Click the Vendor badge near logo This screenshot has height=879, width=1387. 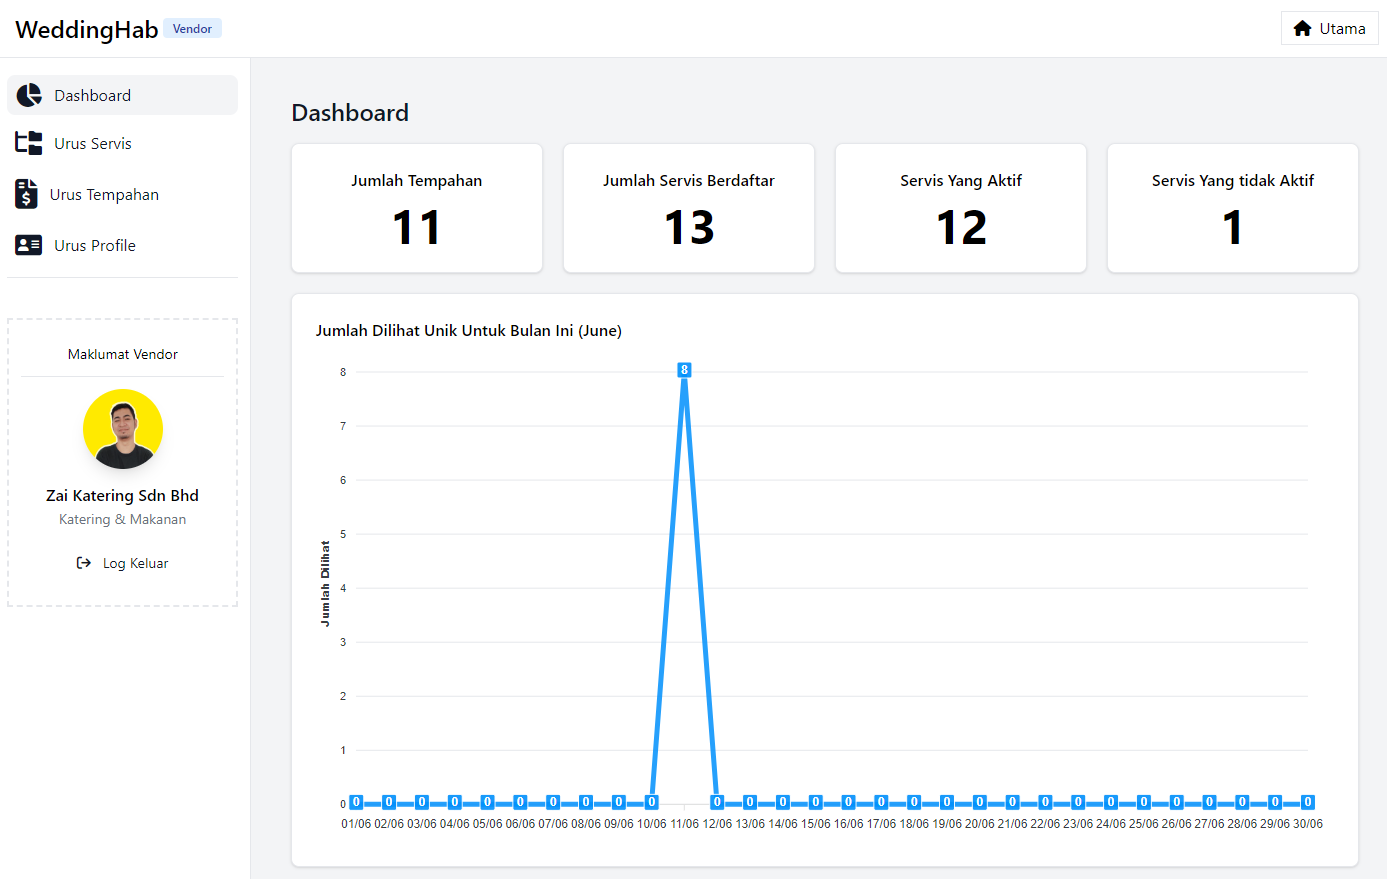coord(192,29)
